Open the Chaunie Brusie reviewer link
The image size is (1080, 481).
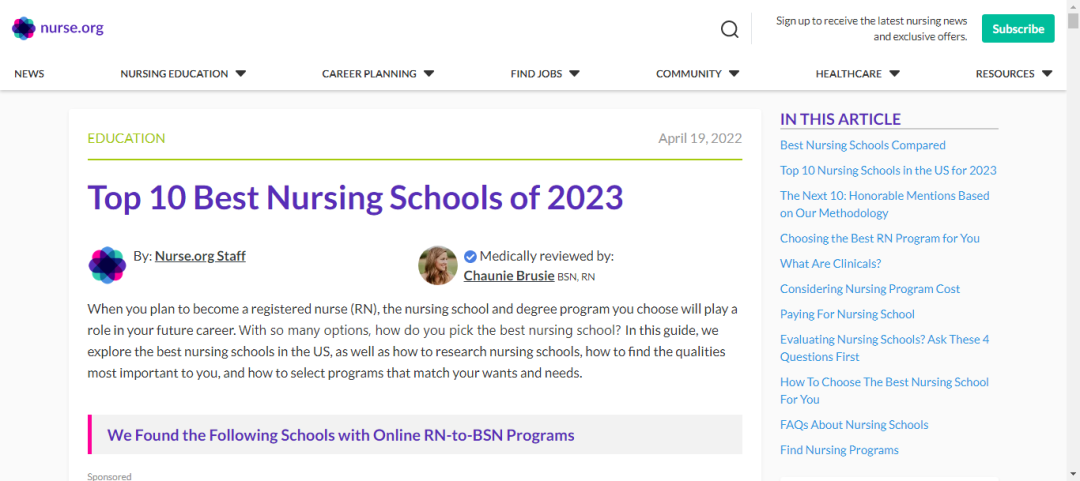point(509,276)
